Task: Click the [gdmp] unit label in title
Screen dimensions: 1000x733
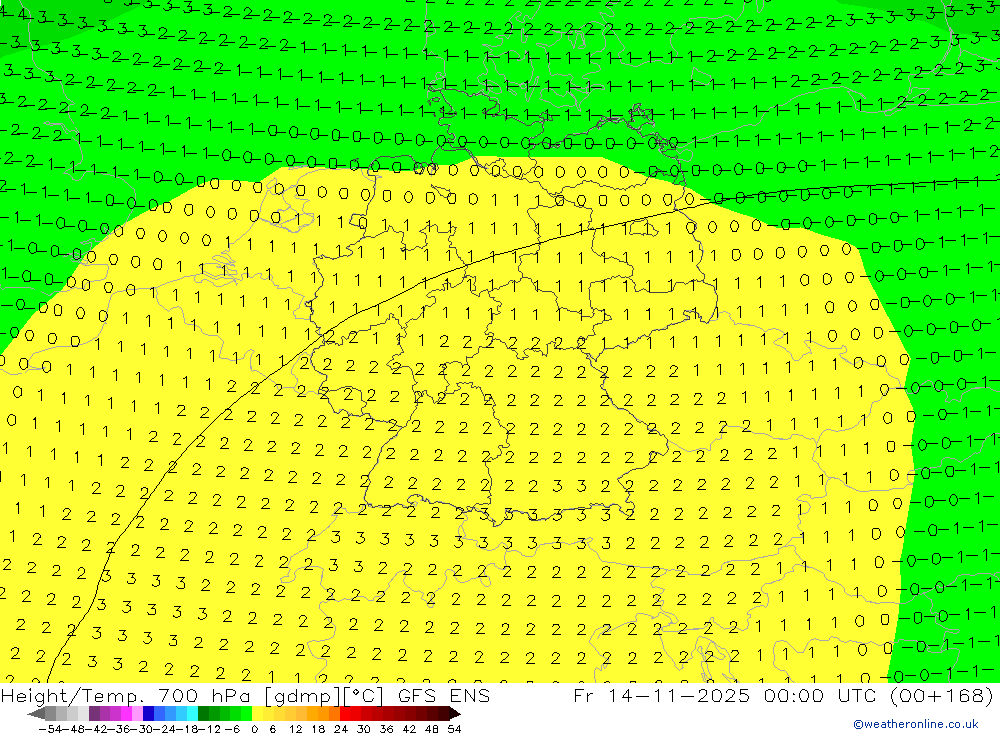Action: coord(302,696)
